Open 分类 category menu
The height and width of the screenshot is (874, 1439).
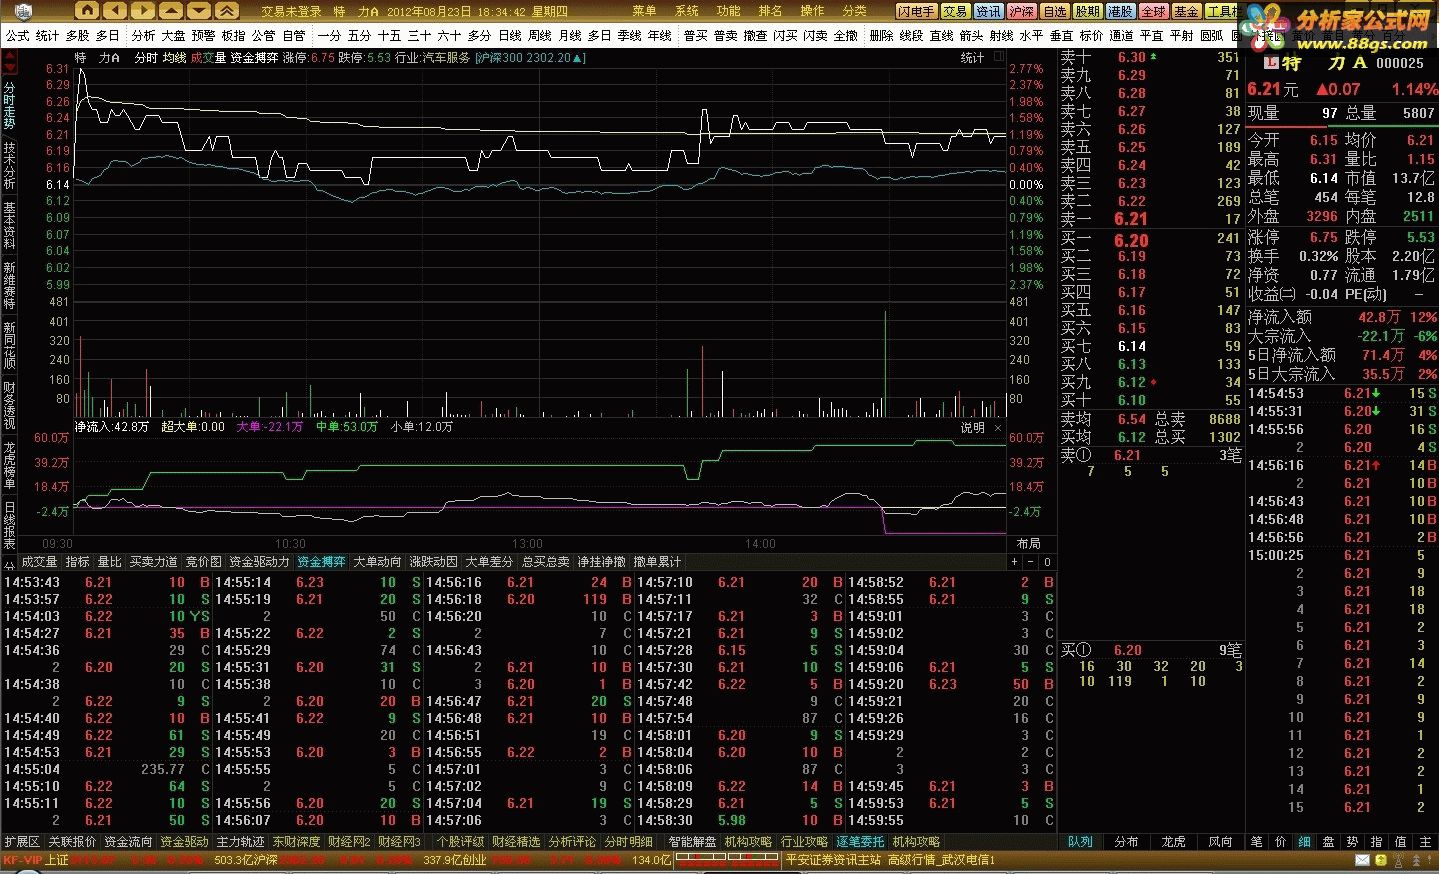(855, 11)
